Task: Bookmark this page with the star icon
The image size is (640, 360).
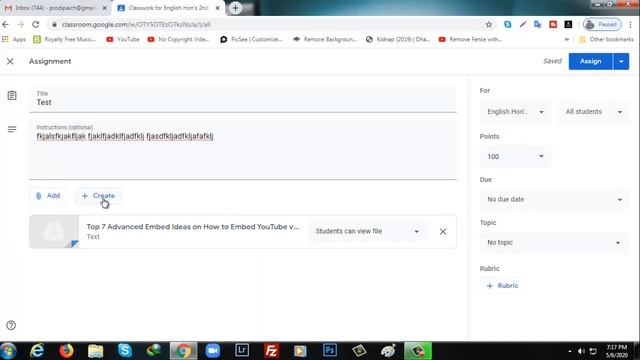Action: 489,24
